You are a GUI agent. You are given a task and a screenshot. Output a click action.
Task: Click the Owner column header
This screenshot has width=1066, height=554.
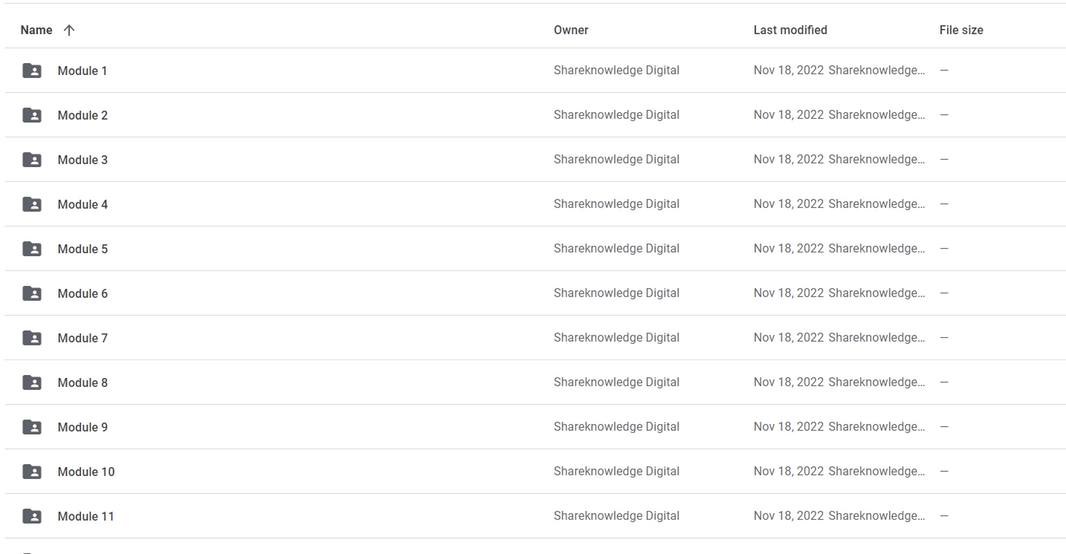click(x=570, y=30)
